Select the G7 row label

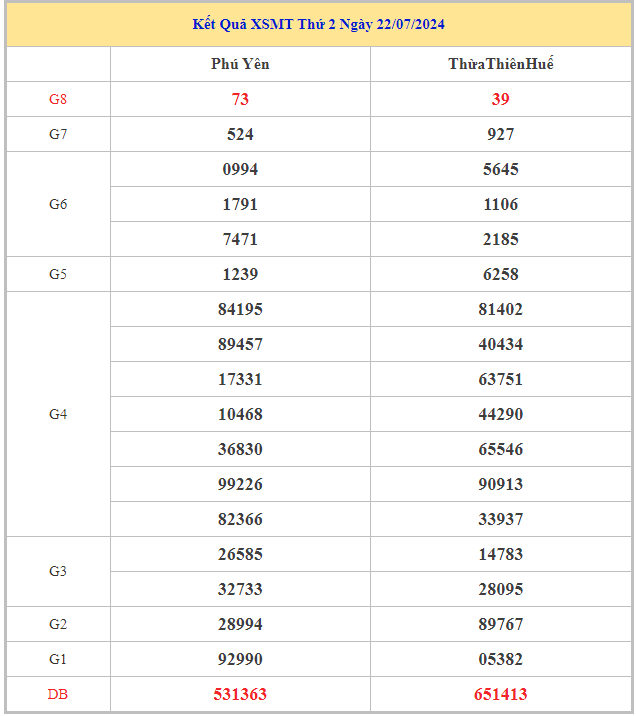(x=58, y=134)
